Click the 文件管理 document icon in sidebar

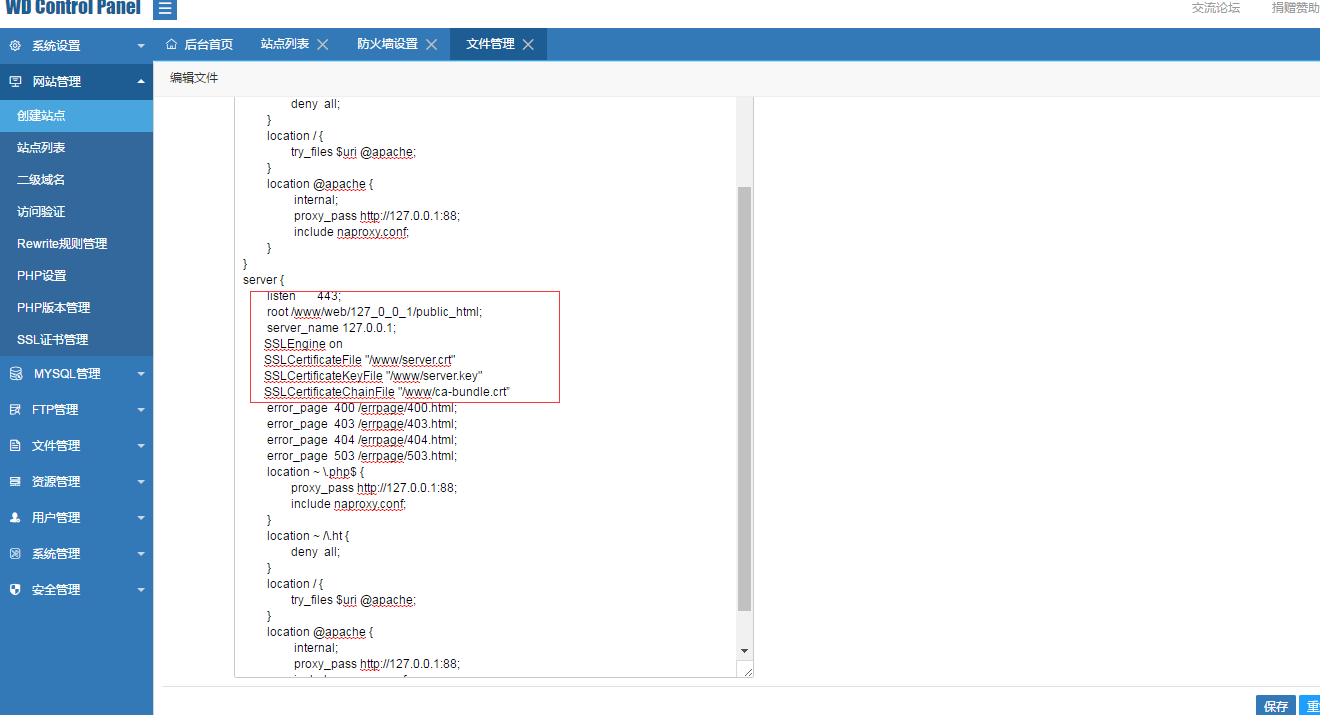click(15, 446)
